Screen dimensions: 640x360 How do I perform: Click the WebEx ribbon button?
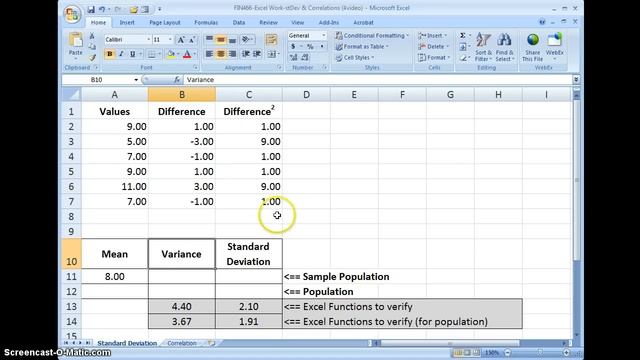tap(554, 47)
